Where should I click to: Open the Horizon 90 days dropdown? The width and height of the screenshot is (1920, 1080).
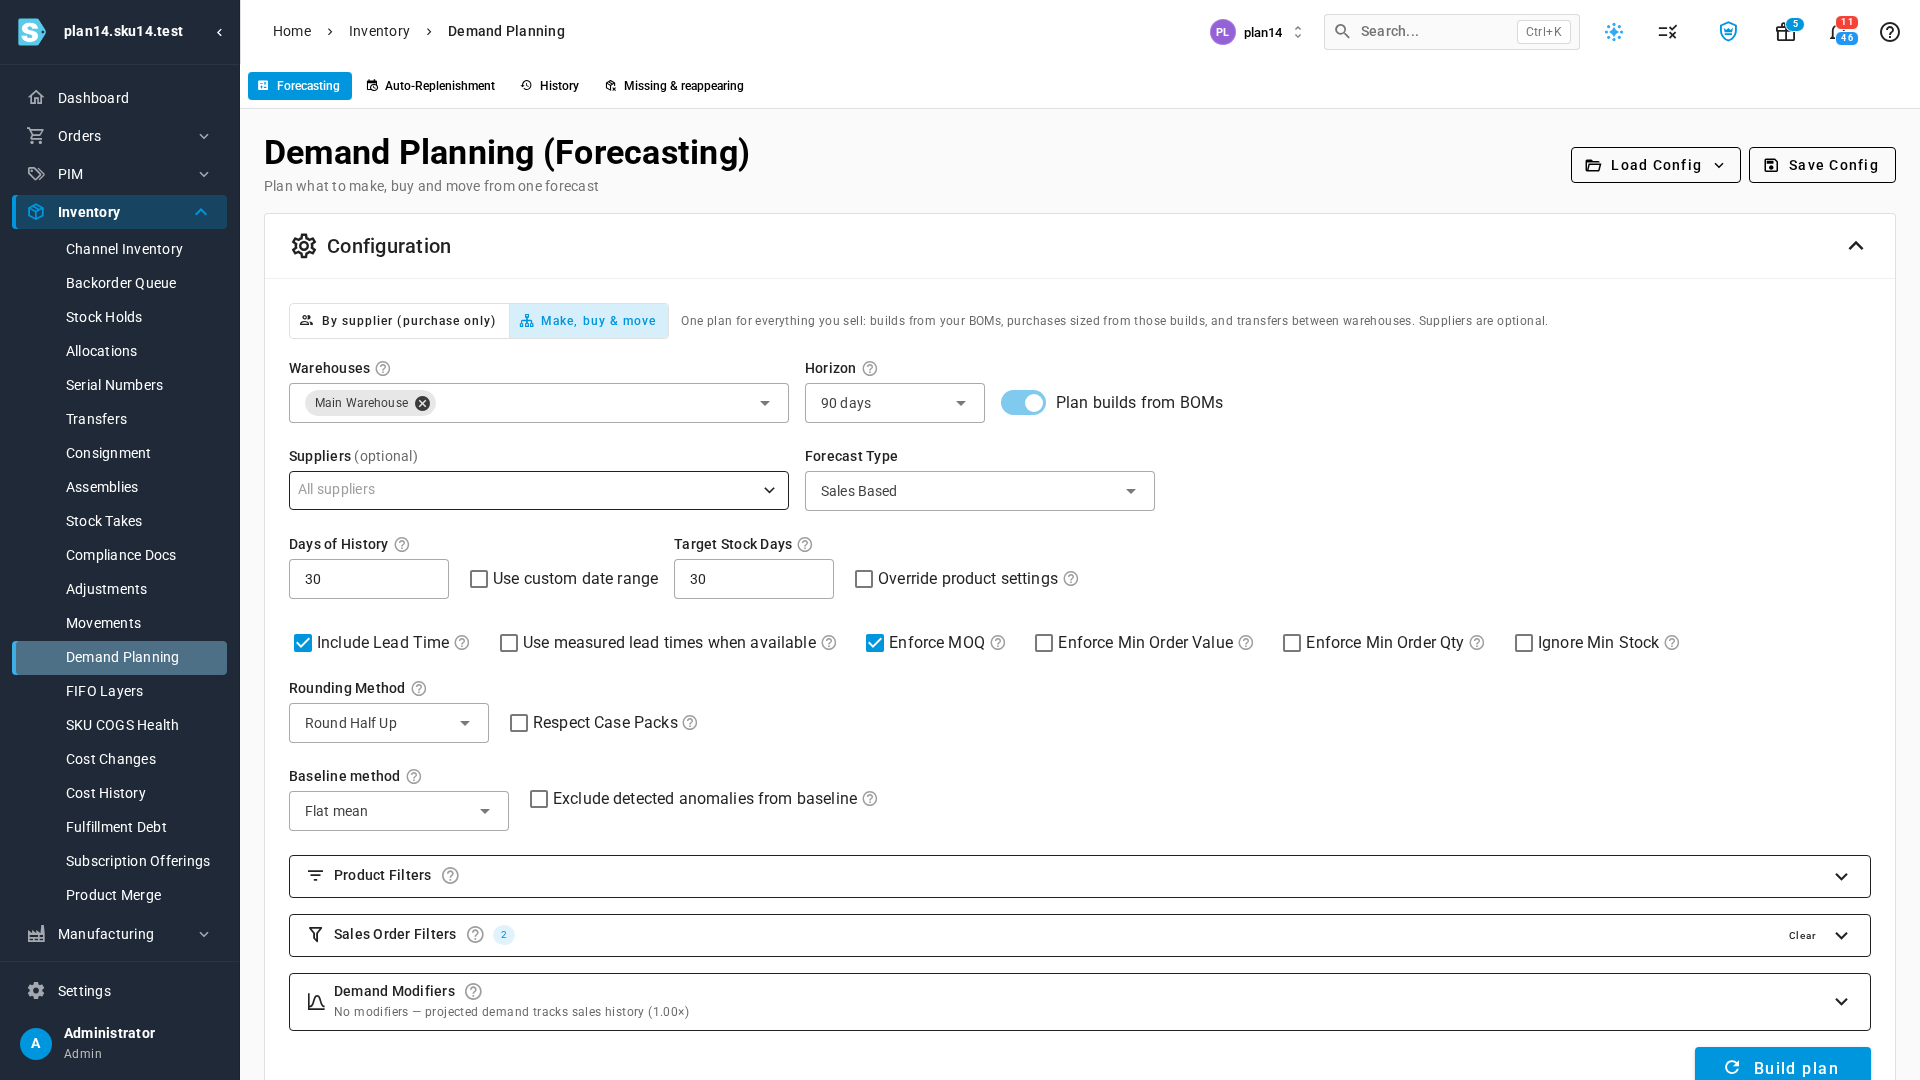tap(894, 403)
